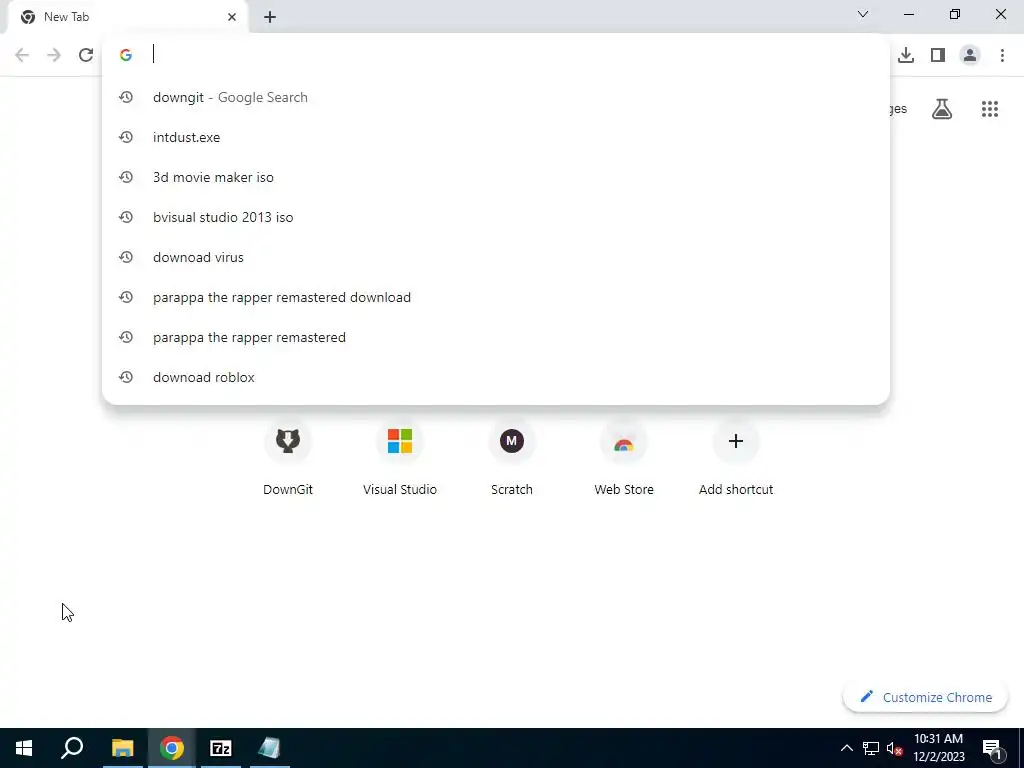
Task: Open the notepad-like taskbar app
Action: point(270,748)
